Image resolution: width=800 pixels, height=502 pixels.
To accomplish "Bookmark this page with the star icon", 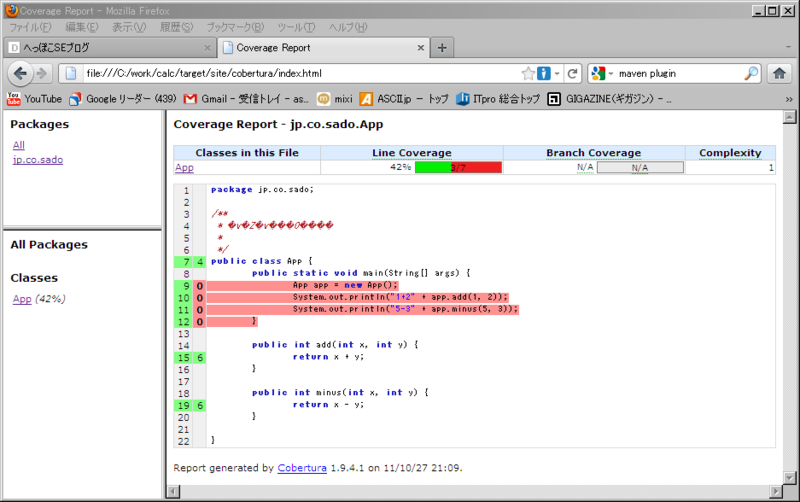I will 528,73.
